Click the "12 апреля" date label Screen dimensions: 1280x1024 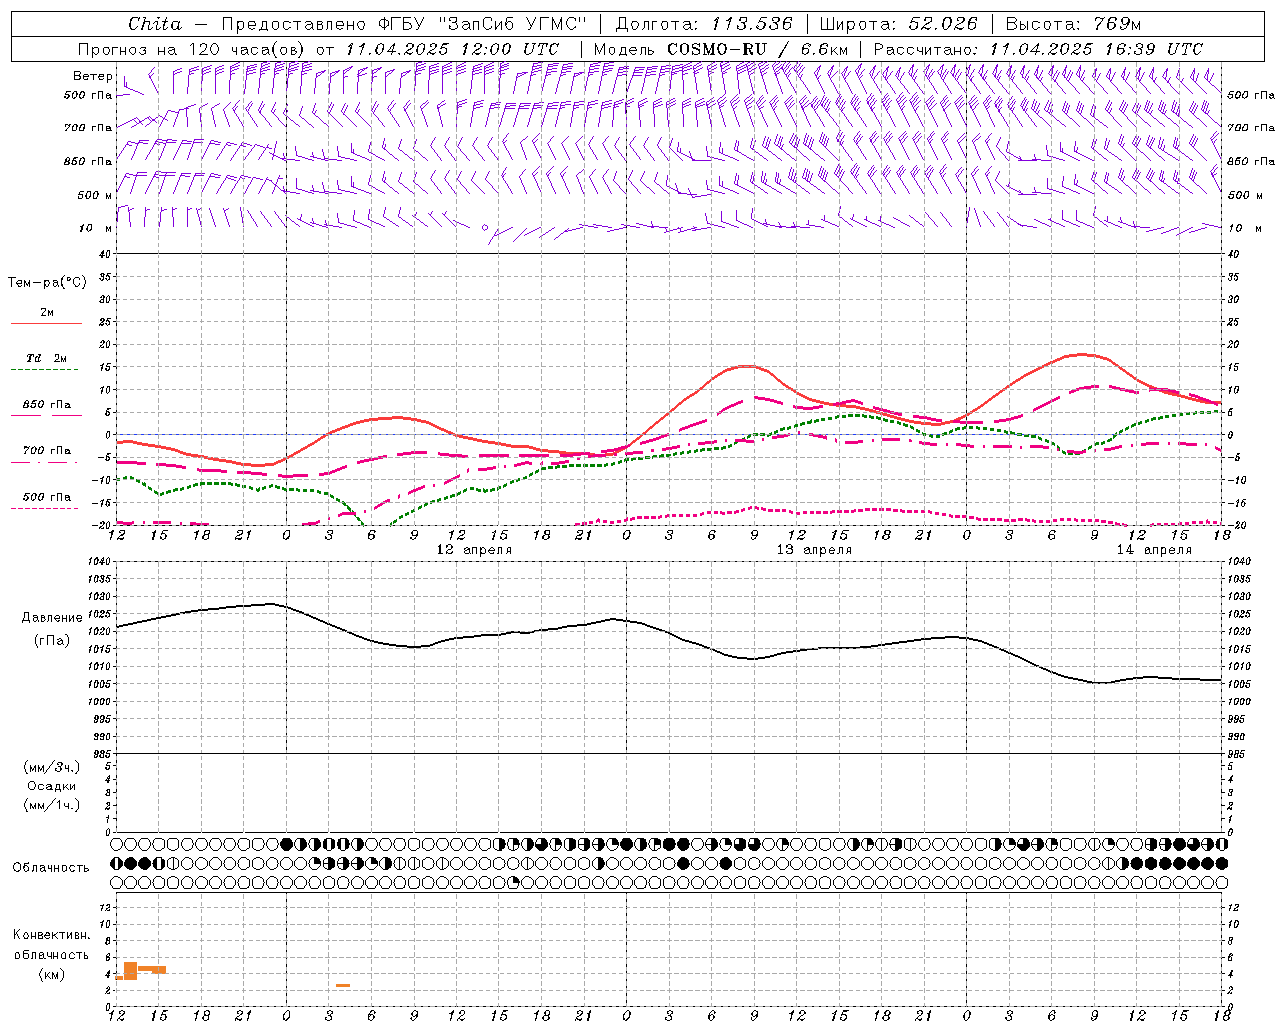[474, 550]
